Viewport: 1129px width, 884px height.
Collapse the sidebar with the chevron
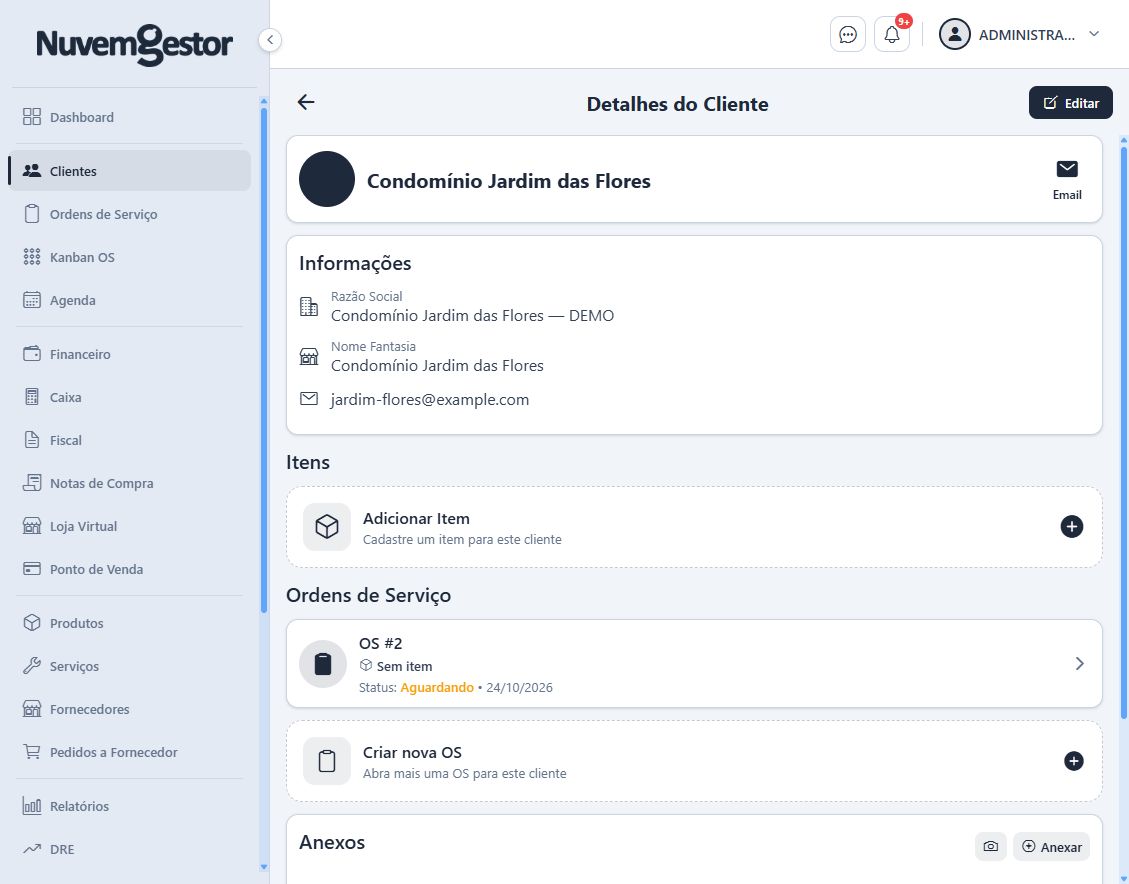269,40
